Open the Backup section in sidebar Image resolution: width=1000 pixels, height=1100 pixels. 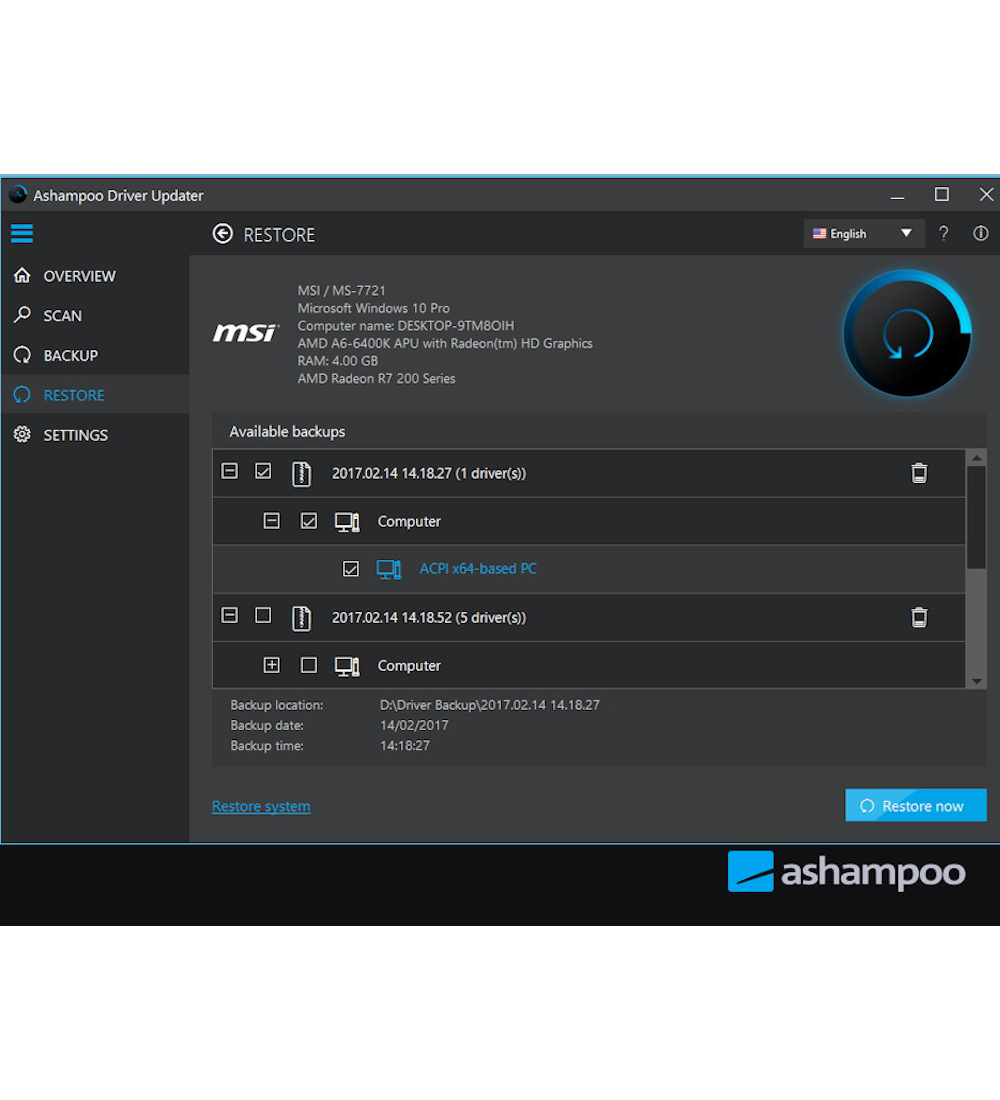pos(70,355)
